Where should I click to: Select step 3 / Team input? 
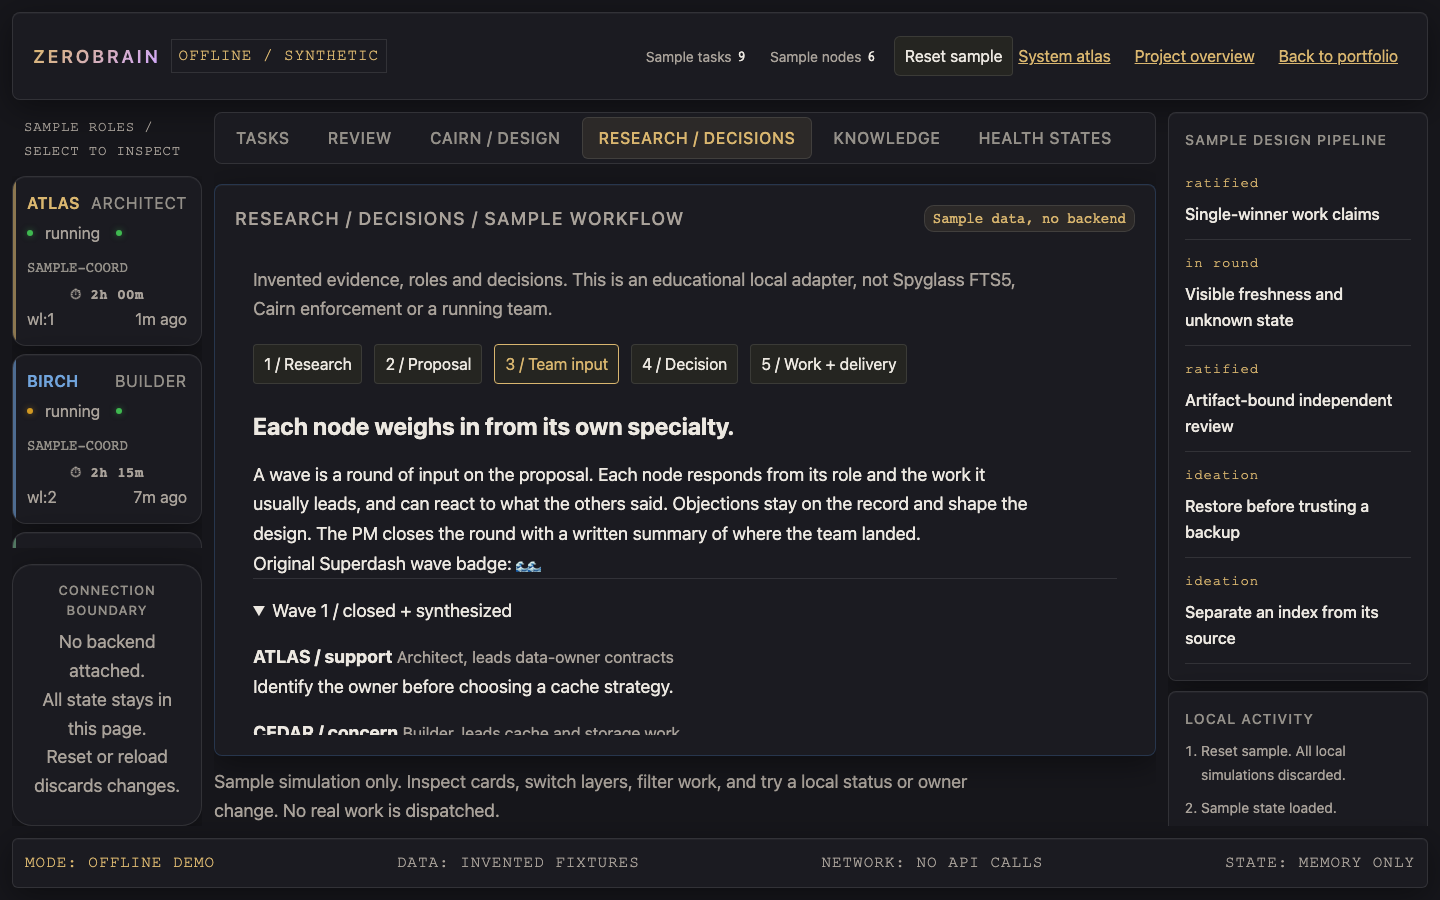click(x=556, y=364)
